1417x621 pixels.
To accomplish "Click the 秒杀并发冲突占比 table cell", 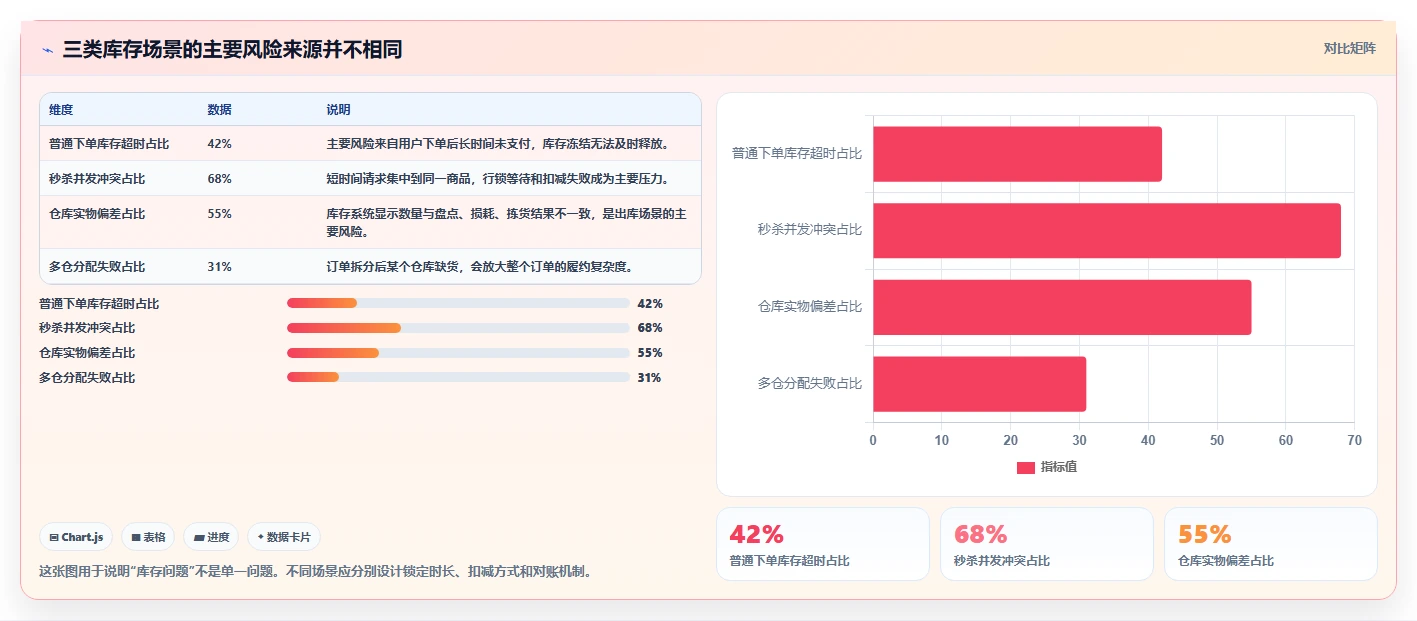I will [x=97, y=179].
